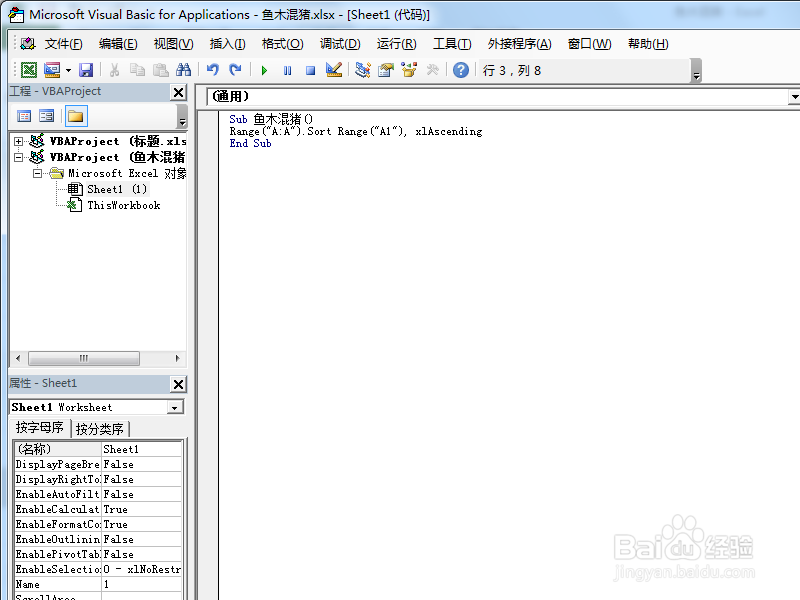Viewport: 800px width, 600px height.
Task: Open the Properties Window icon
Action: [x=386, y=70]
